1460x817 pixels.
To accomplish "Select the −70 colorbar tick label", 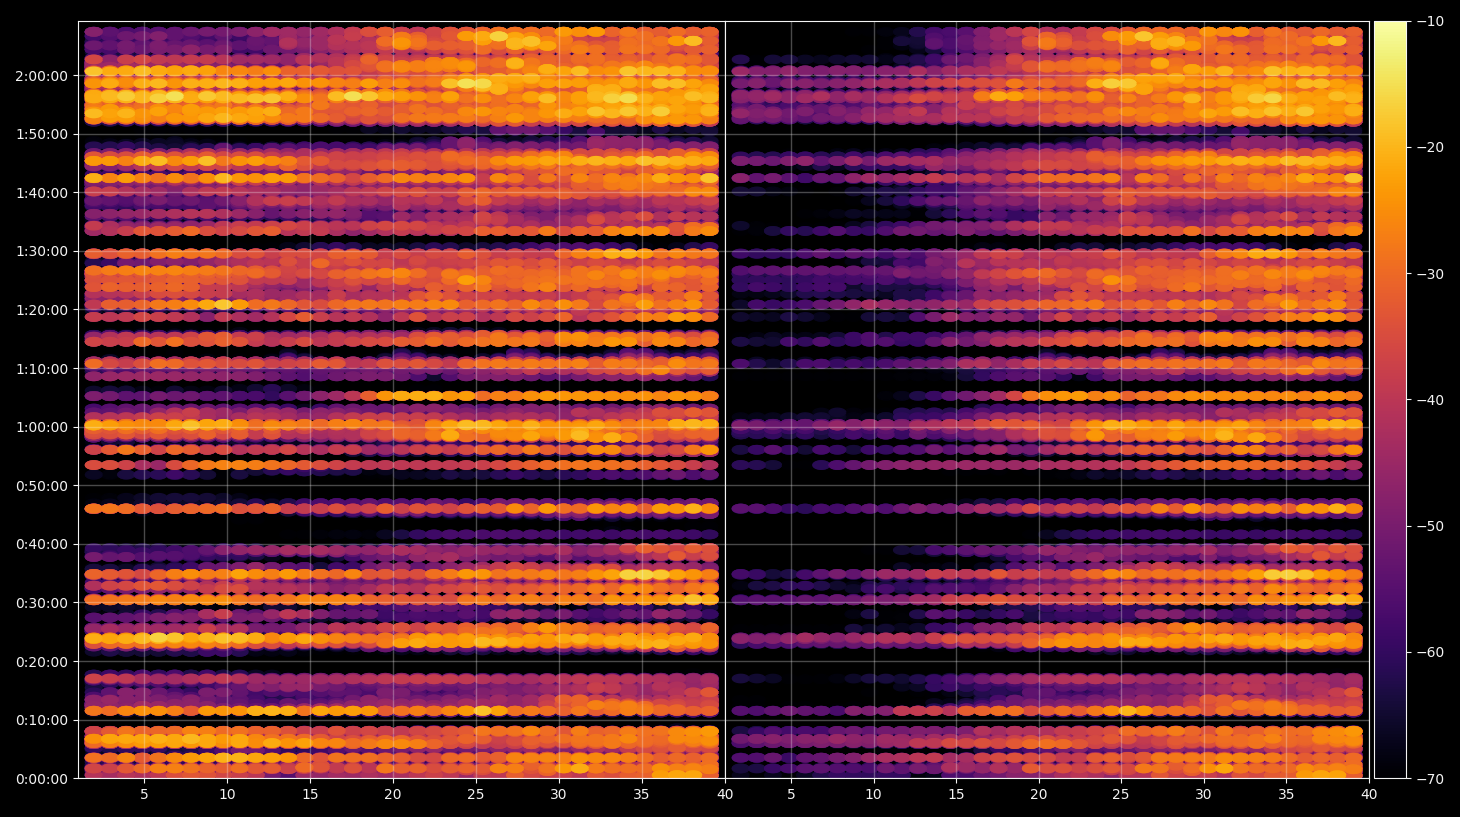I will tap(1430, 779).
